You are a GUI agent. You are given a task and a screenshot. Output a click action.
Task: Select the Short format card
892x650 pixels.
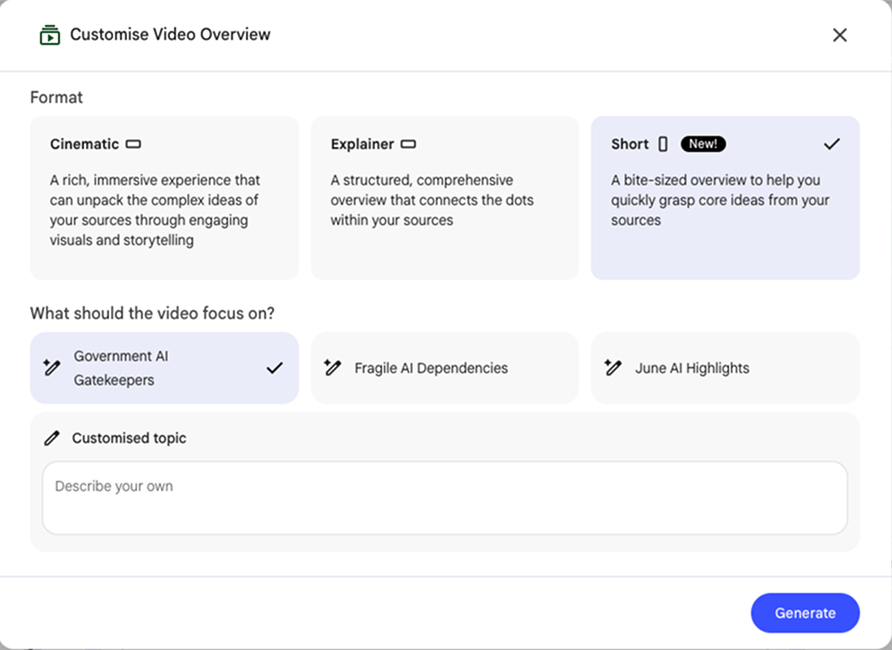pyautogui.click(x=725, y=198)
